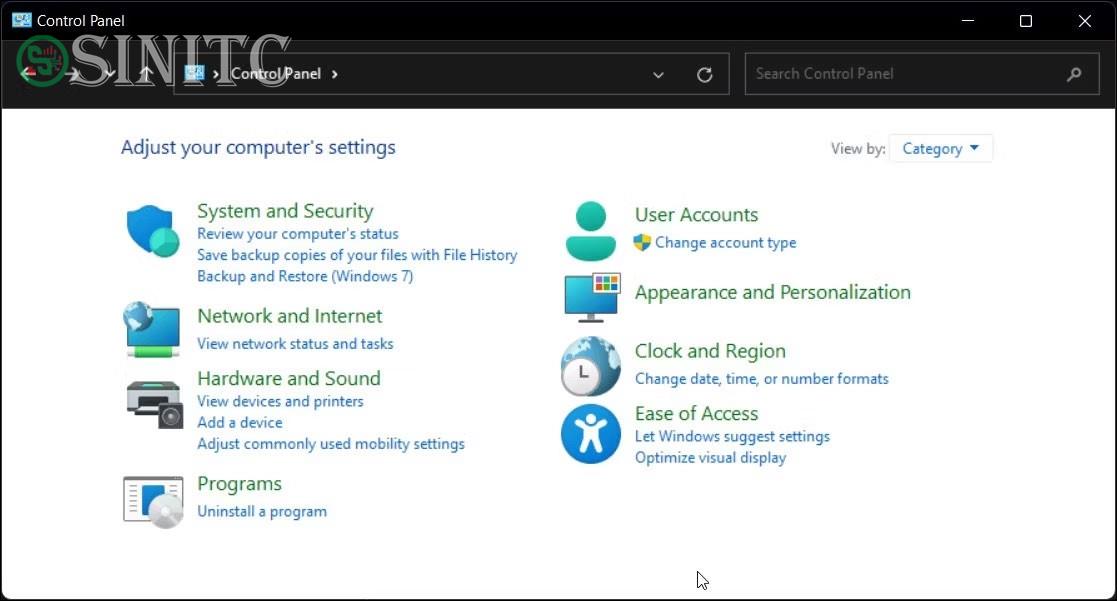The image size is (1117, 601).
Task: Go up one level with up arrow
Action: click(x=146, y=73)
